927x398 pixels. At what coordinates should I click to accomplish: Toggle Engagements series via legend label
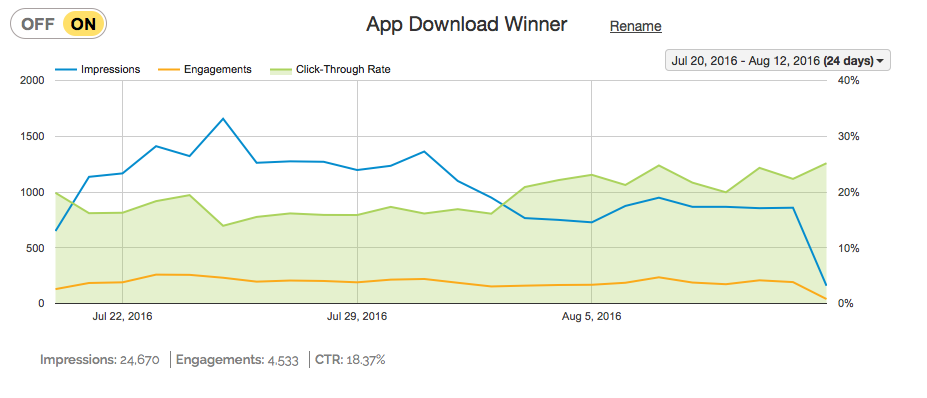click(x=218, y=69)
